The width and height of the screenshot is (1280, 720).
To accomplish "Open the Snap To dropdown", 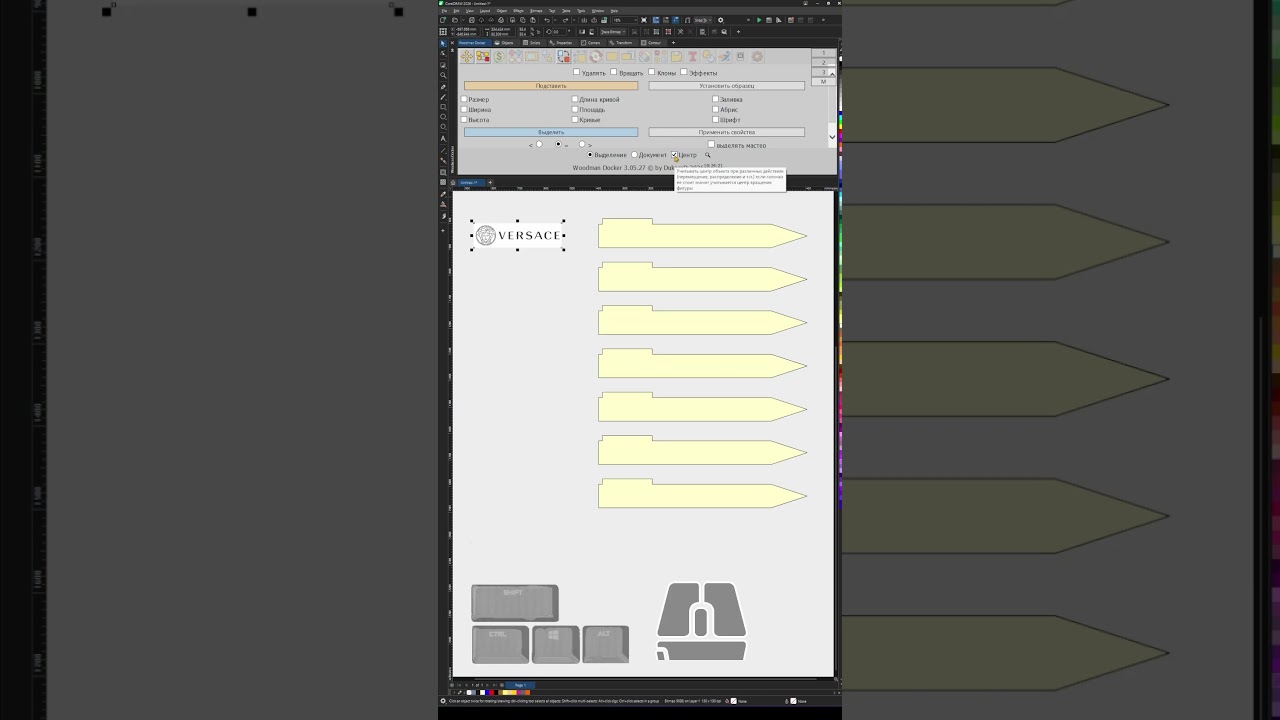I will coord(702,20).
